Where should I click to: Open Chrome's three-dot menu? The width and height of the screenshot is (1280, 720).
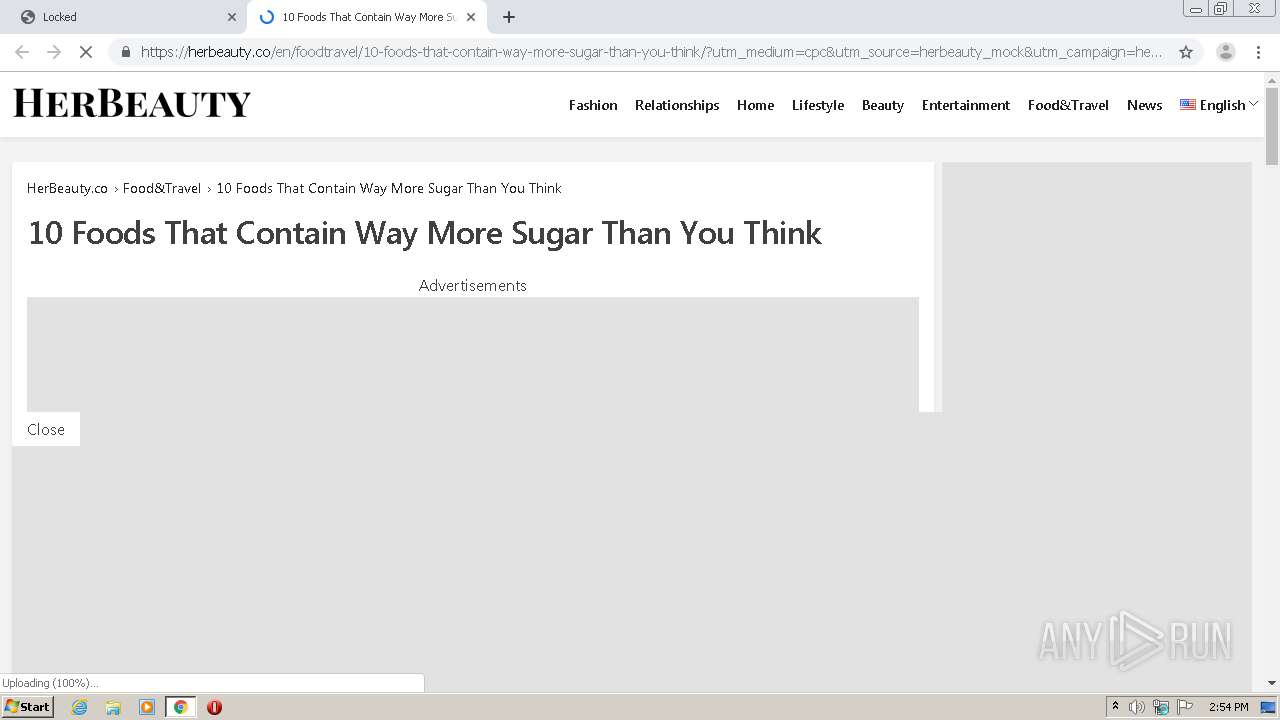pyautogui.click(x=1258, y=52)
